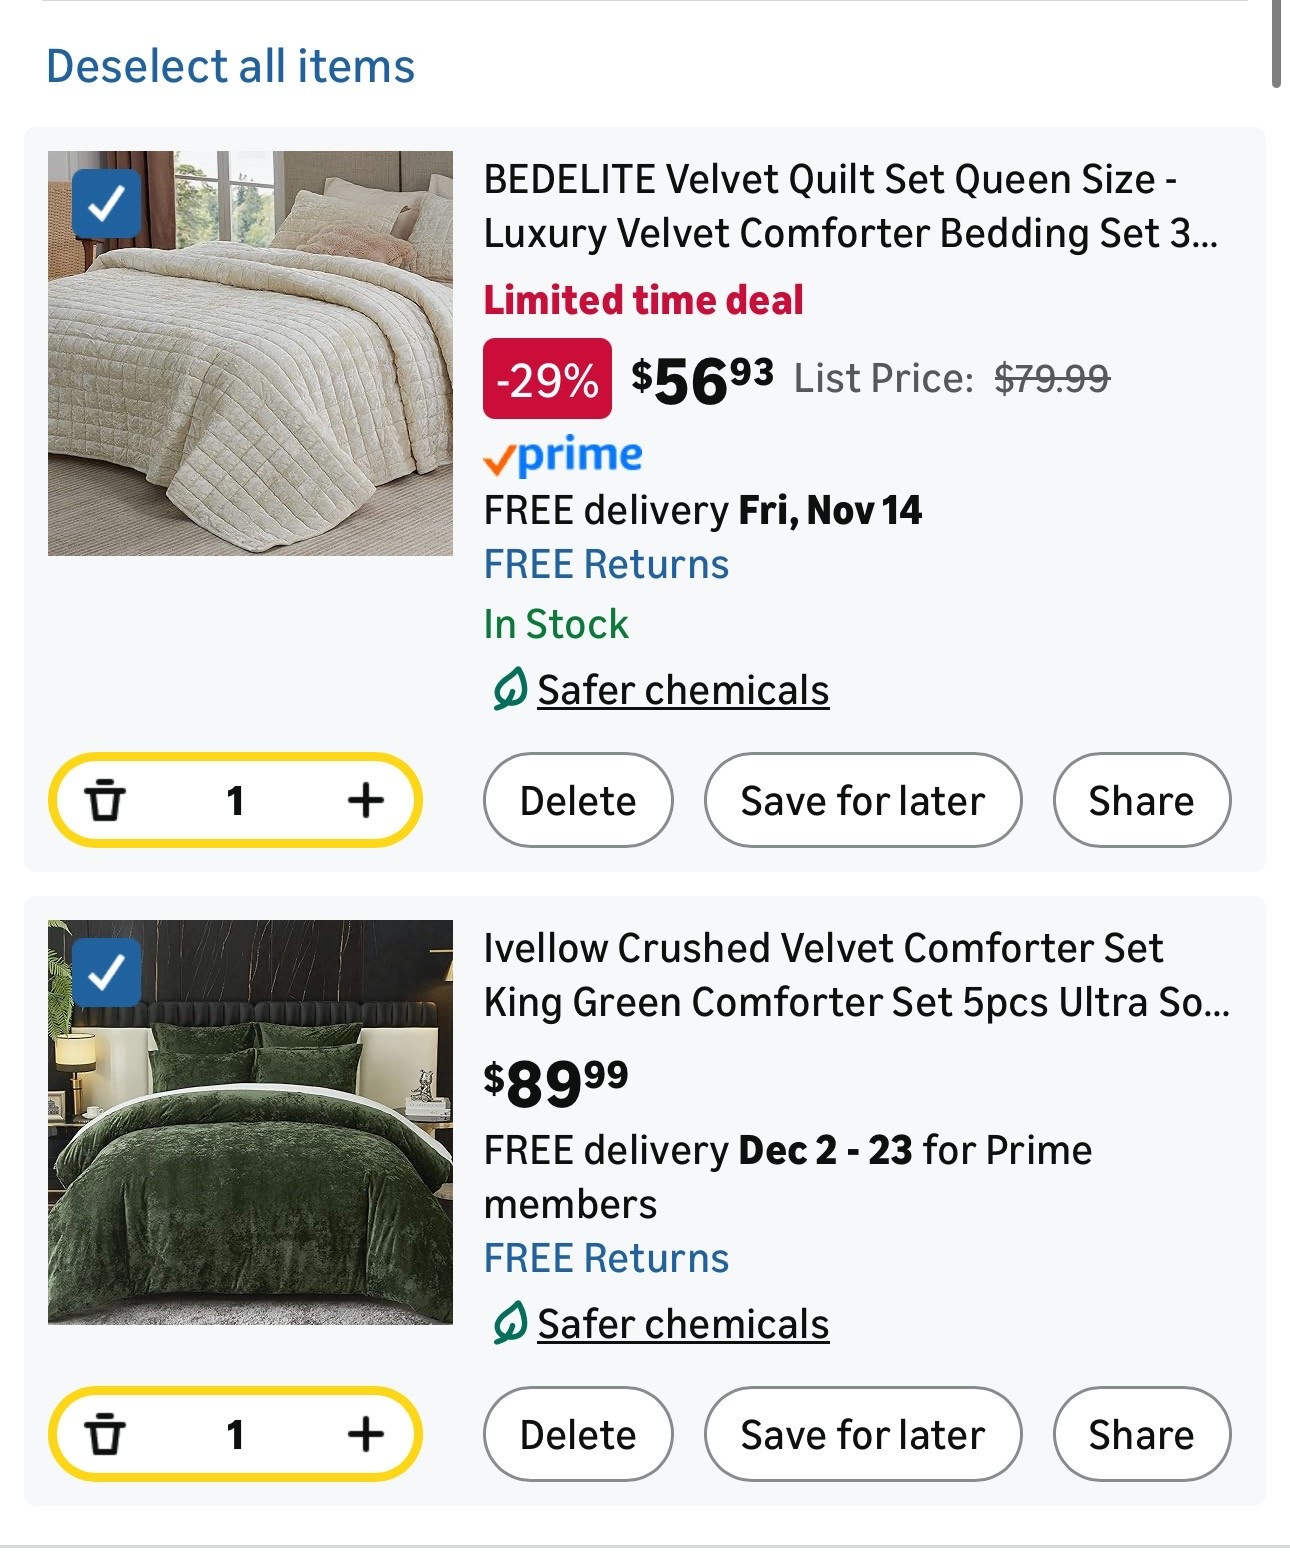Click the Prime badge on BEDELITE item
Image resolution: width=1290 pixels, height=1566 pixels.
click(x=563, y=456)
